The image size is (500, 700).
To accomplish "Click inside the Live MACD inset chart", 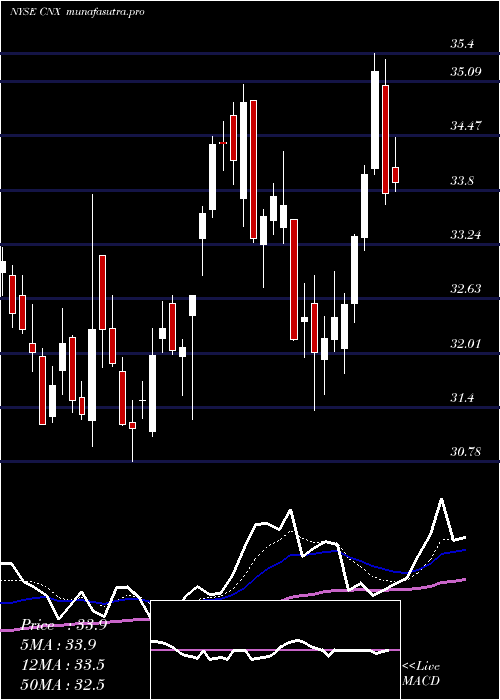I will click(x=275, y=650).
